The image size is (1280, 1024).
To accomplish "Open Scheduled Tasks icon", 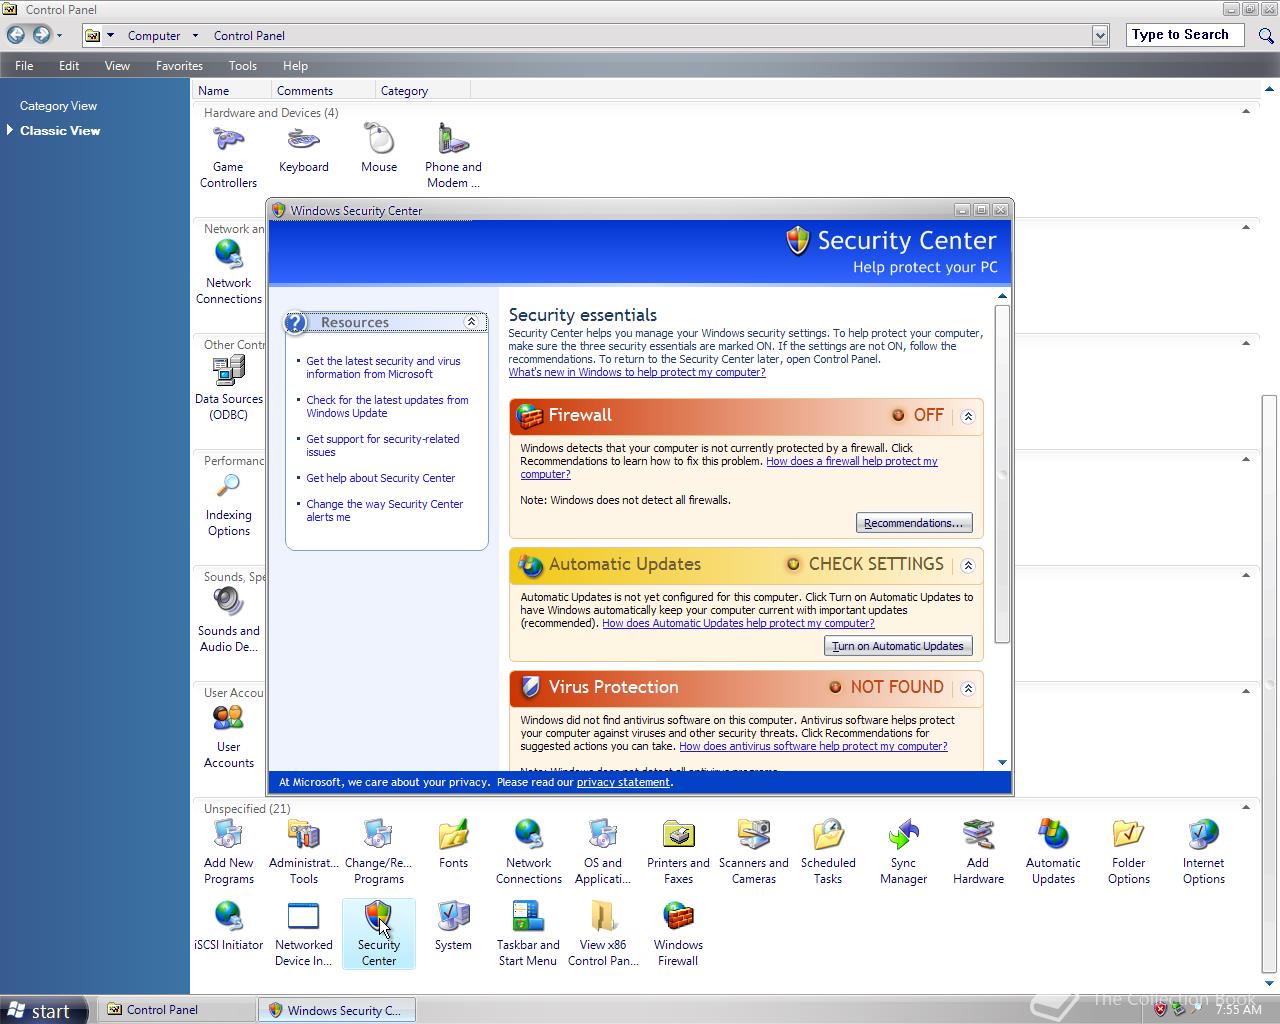I will pos(828,852).
